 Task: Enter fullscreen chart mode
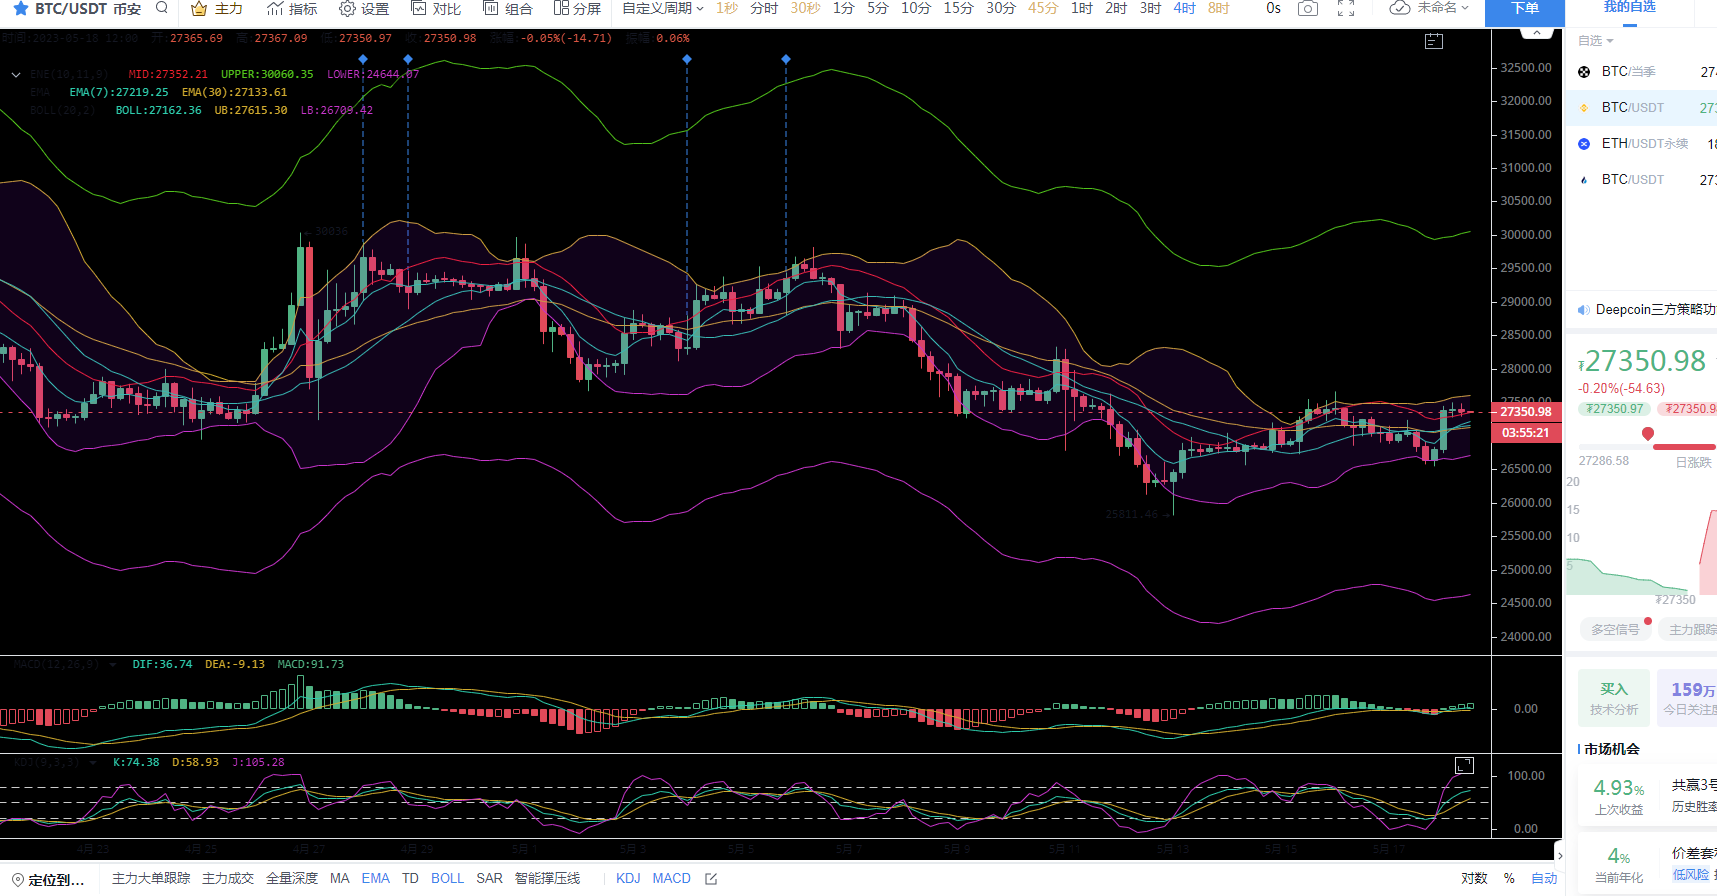[x=1346, y=9]
